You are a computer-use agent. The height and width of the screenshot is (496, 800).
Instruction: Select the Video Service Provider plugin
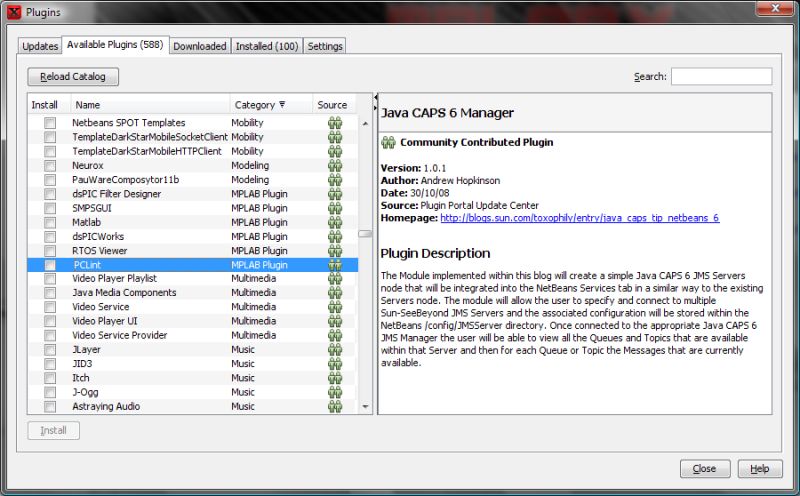(193, 335)
